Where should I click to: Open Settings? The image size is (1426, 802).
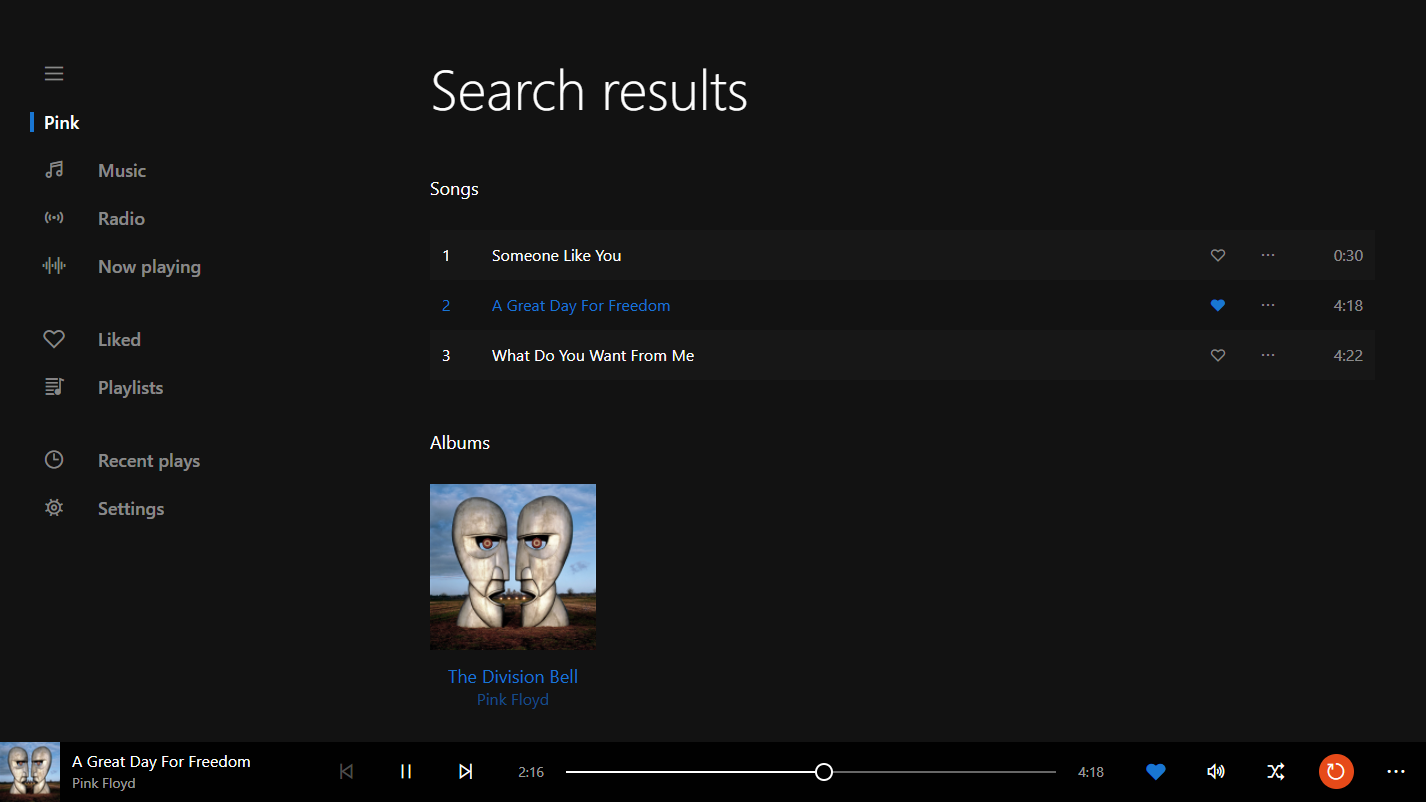130,508
